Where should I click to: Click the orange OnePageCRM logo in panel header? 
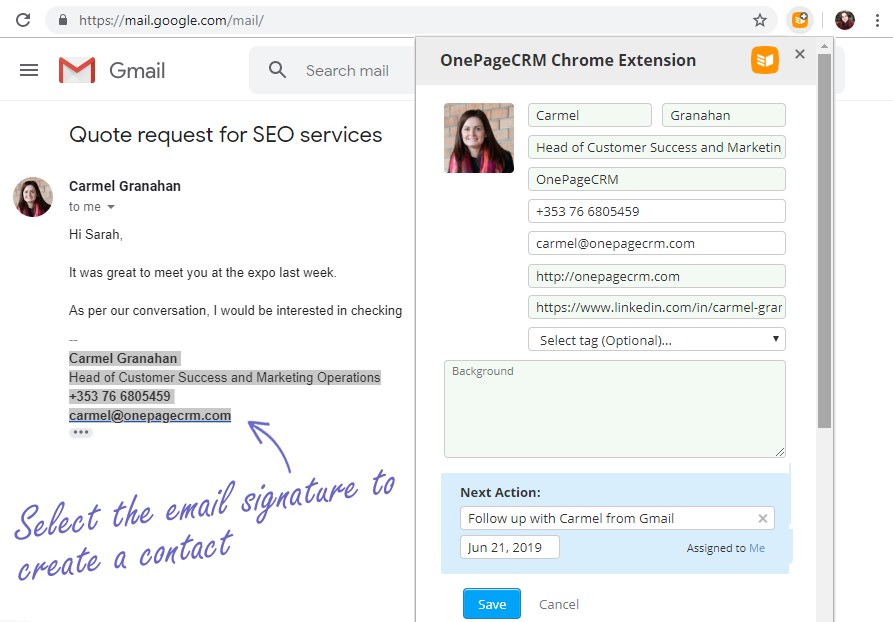tap(765, 60)
